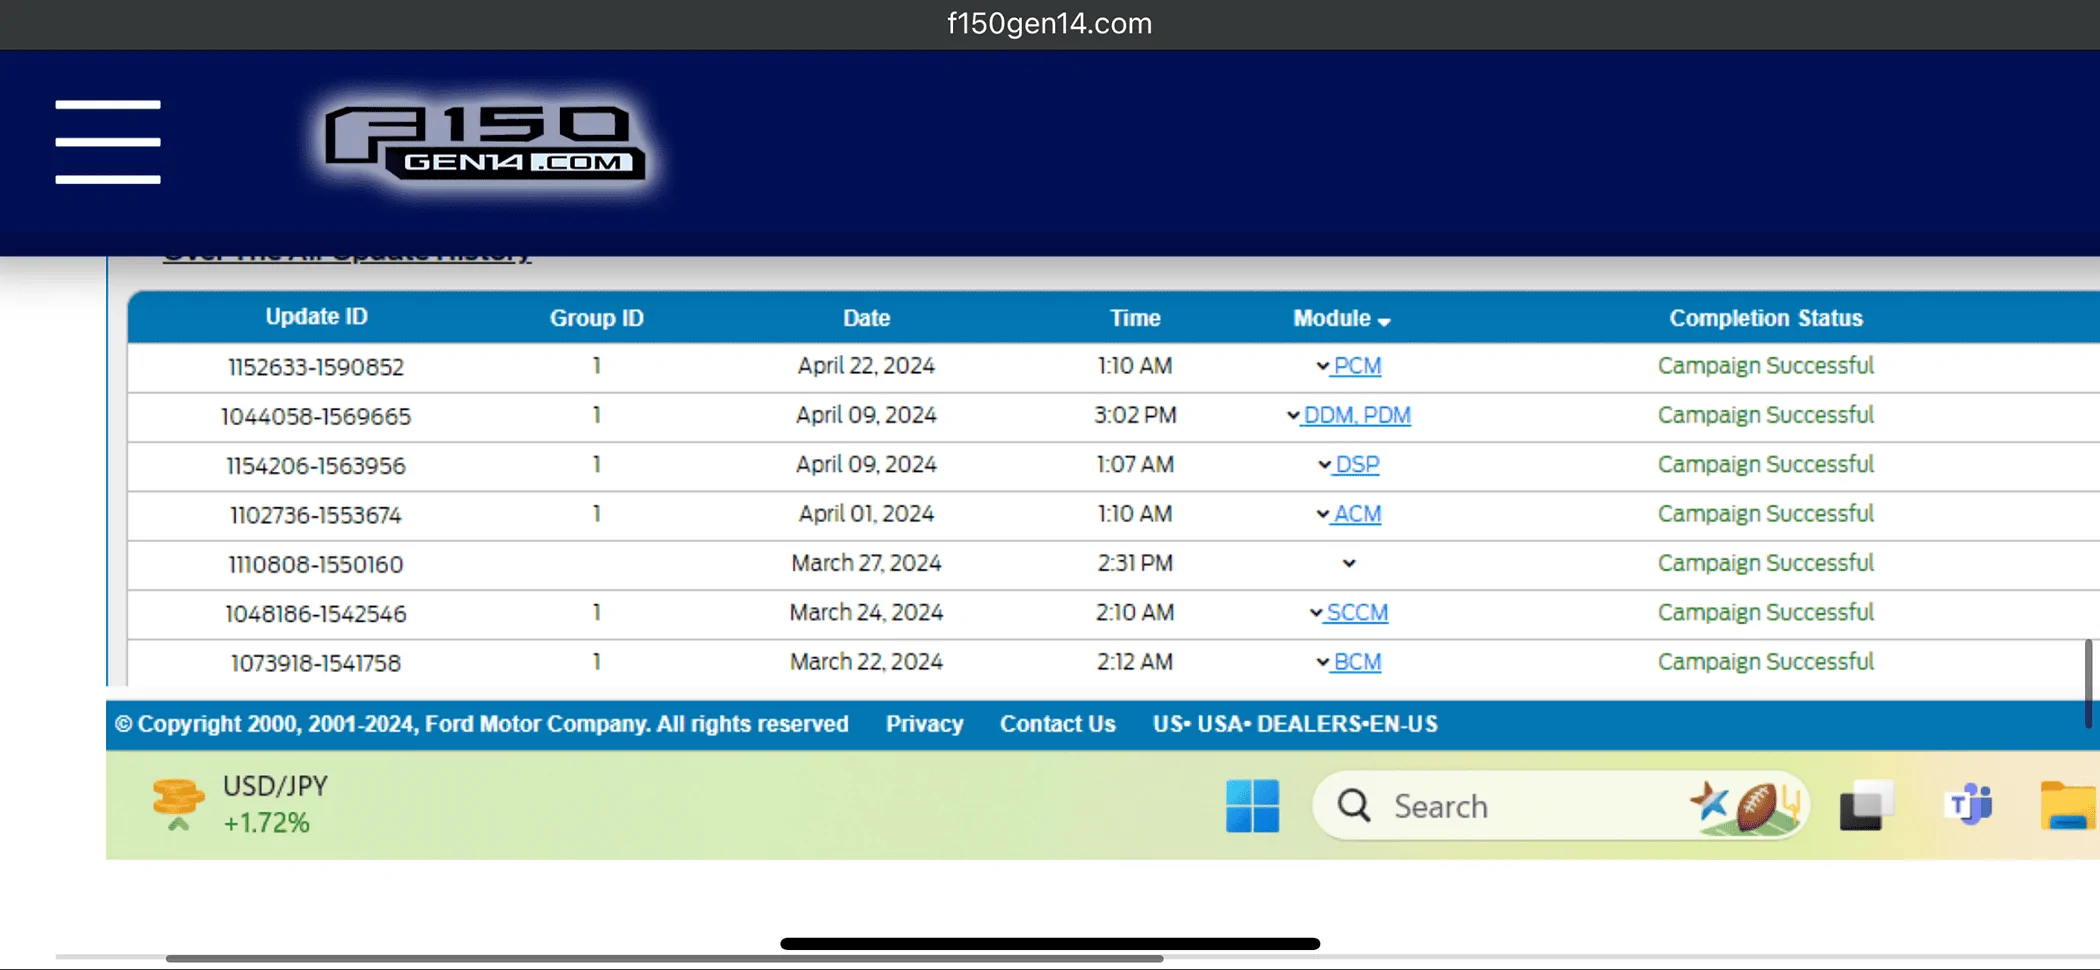Screen dimensions: 2100x970
Task: Open Microsoft Teams from taskbar
Action: pyautogui.click(x=1968, y=805)
